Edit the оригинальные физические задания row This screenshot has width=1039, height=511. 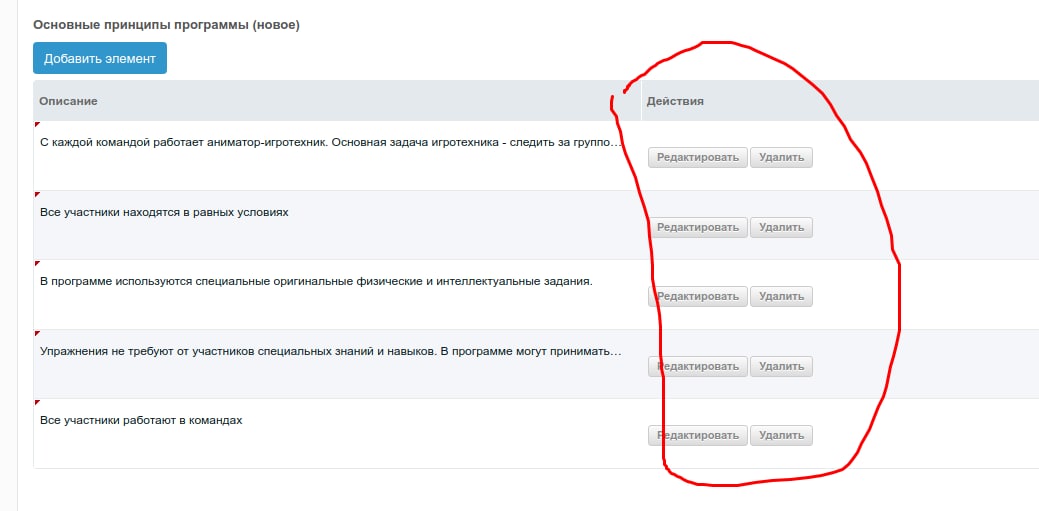click(698, 296)
